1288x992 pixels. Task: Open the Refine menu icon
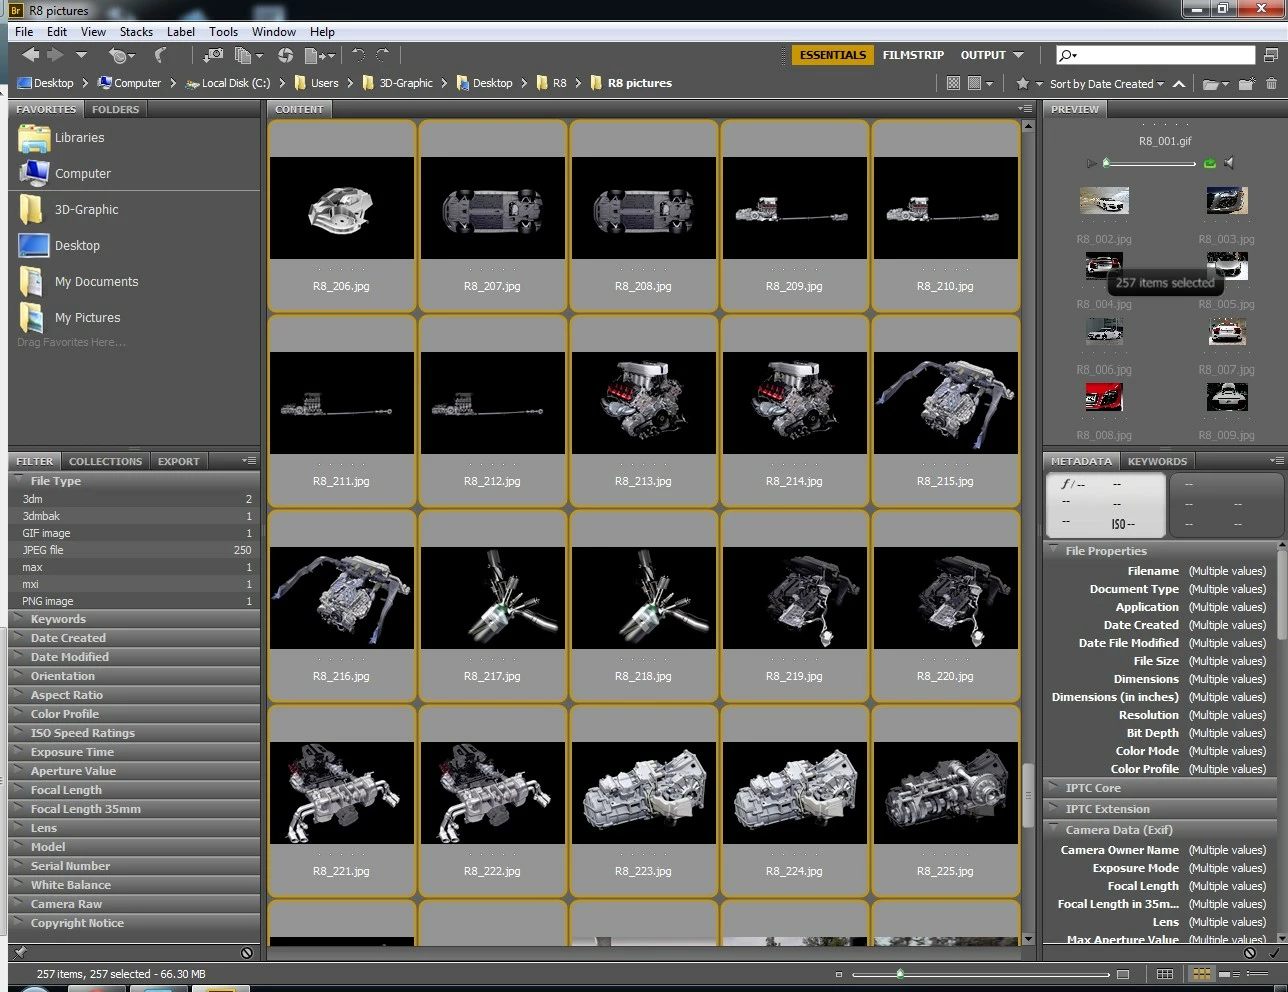[x=247, y=55]
